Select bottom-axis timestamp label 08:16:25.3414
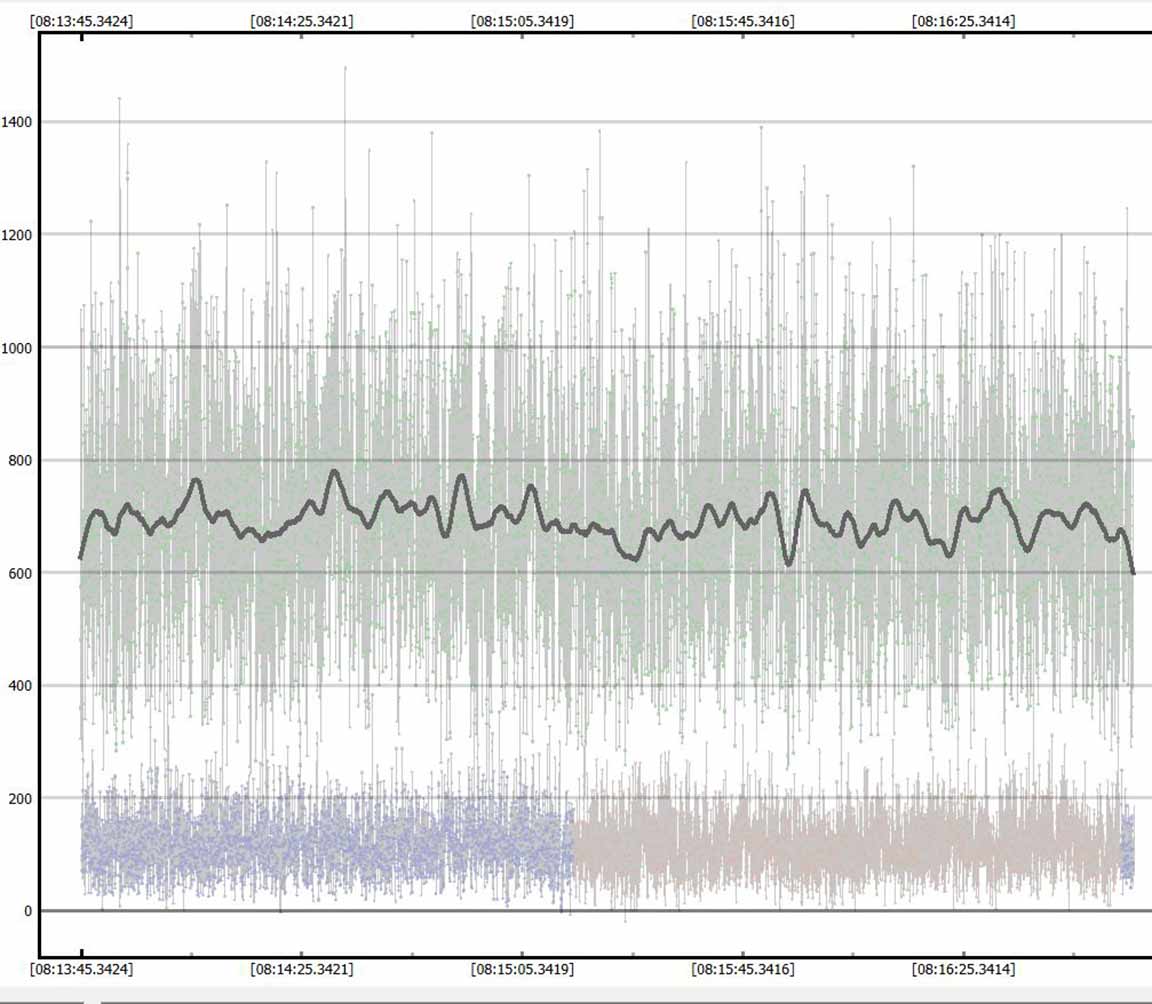 click(963, 969)
